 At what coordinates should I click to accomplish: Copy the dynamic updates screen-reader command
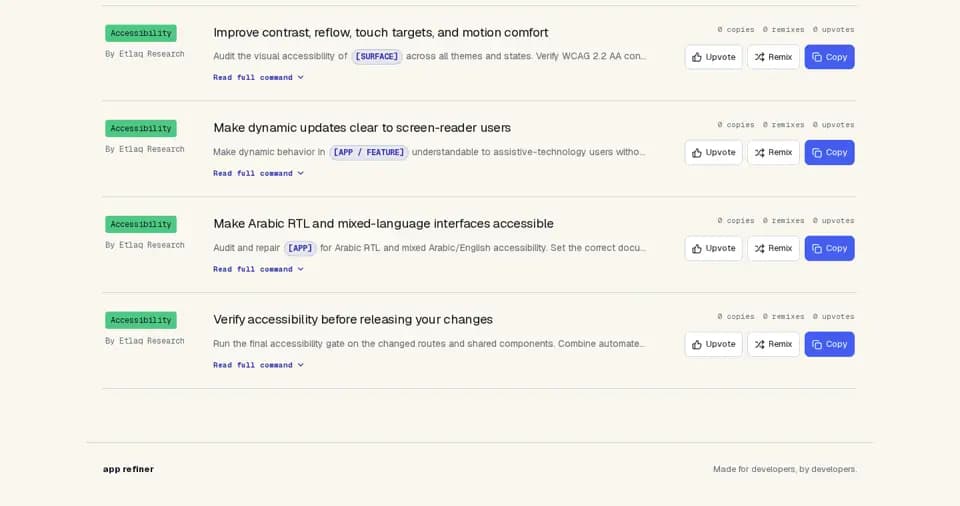click(x=829, y=153)
